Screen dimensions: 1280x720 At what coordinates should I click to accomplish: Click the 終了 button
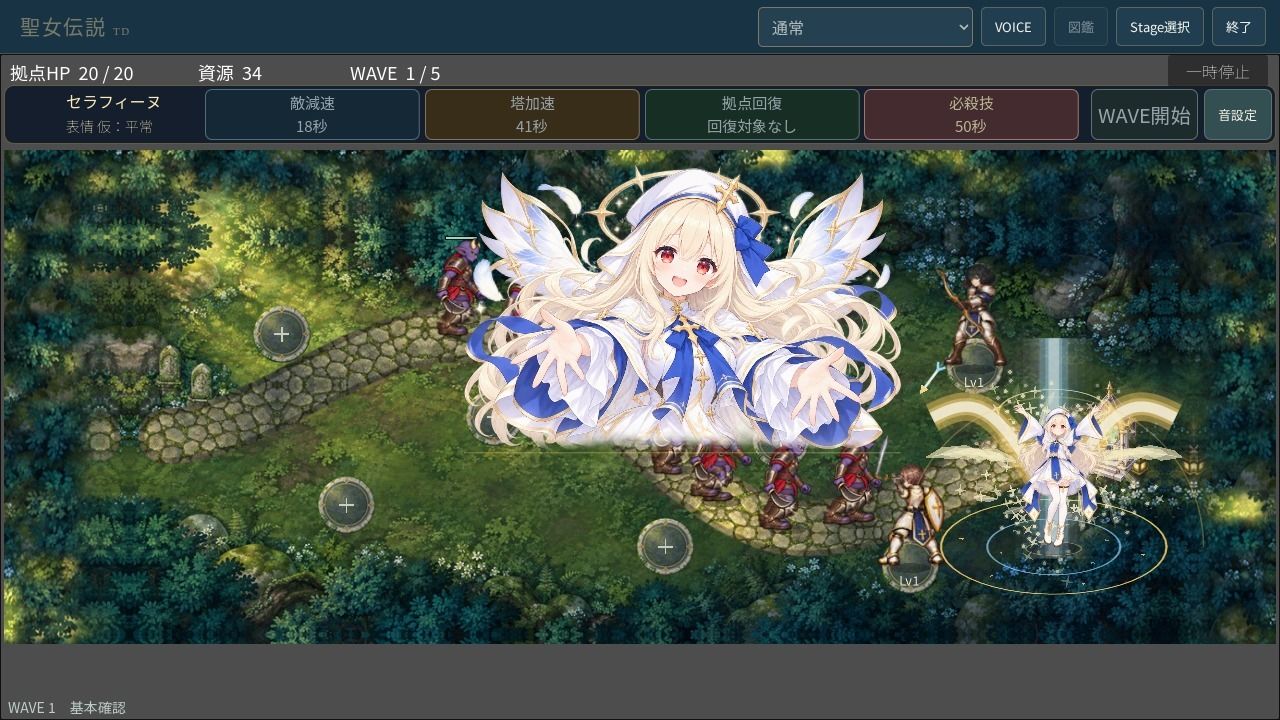tap(1239, 27)
